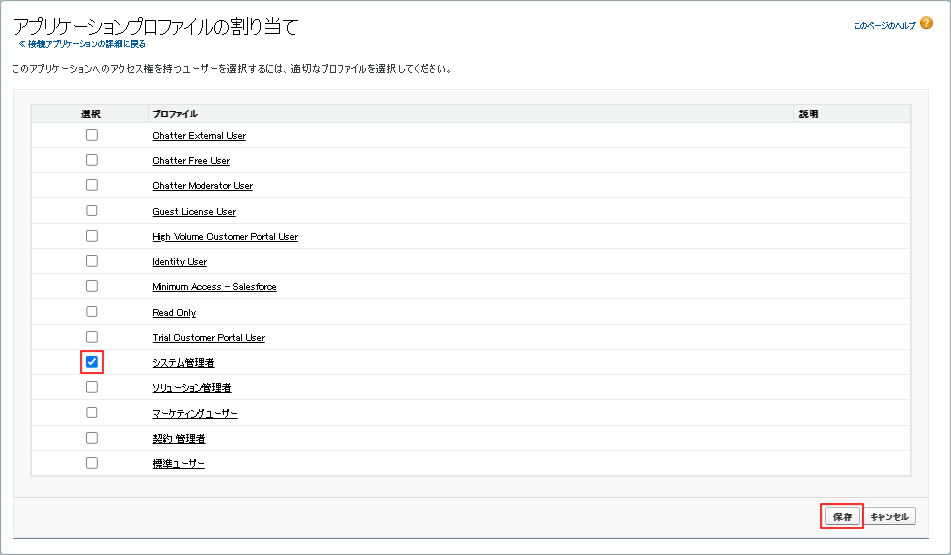The width and height of the screenshot is (951, 555).
Task: Open the Chatter External User profile link
Action: click(199, 136)
